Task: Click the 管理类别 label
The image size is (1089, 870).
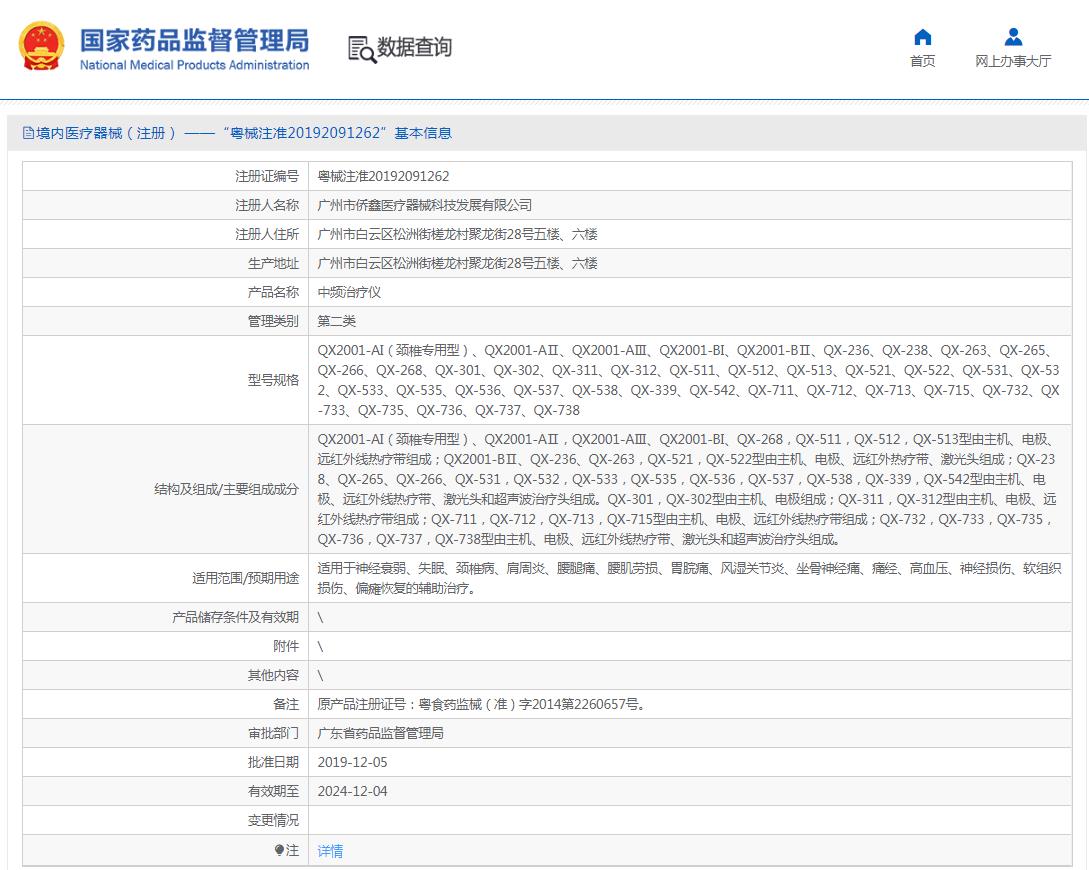Action: [273, 321]
